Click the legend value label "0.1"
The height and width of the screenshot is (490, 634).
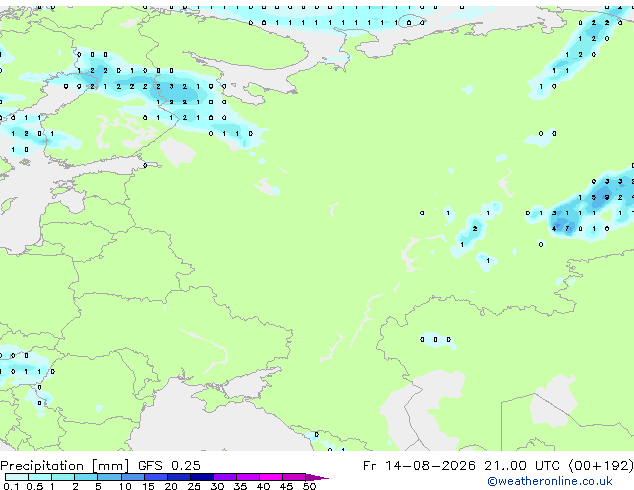11,486
